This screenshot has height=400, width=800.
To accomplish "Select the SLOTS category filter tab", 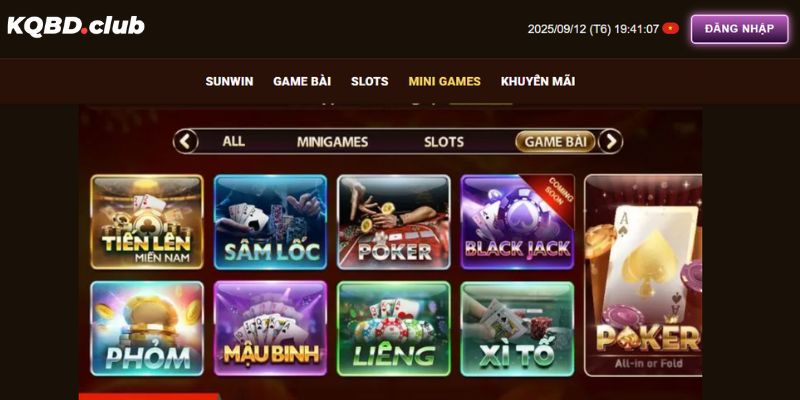I will [444, 142].
